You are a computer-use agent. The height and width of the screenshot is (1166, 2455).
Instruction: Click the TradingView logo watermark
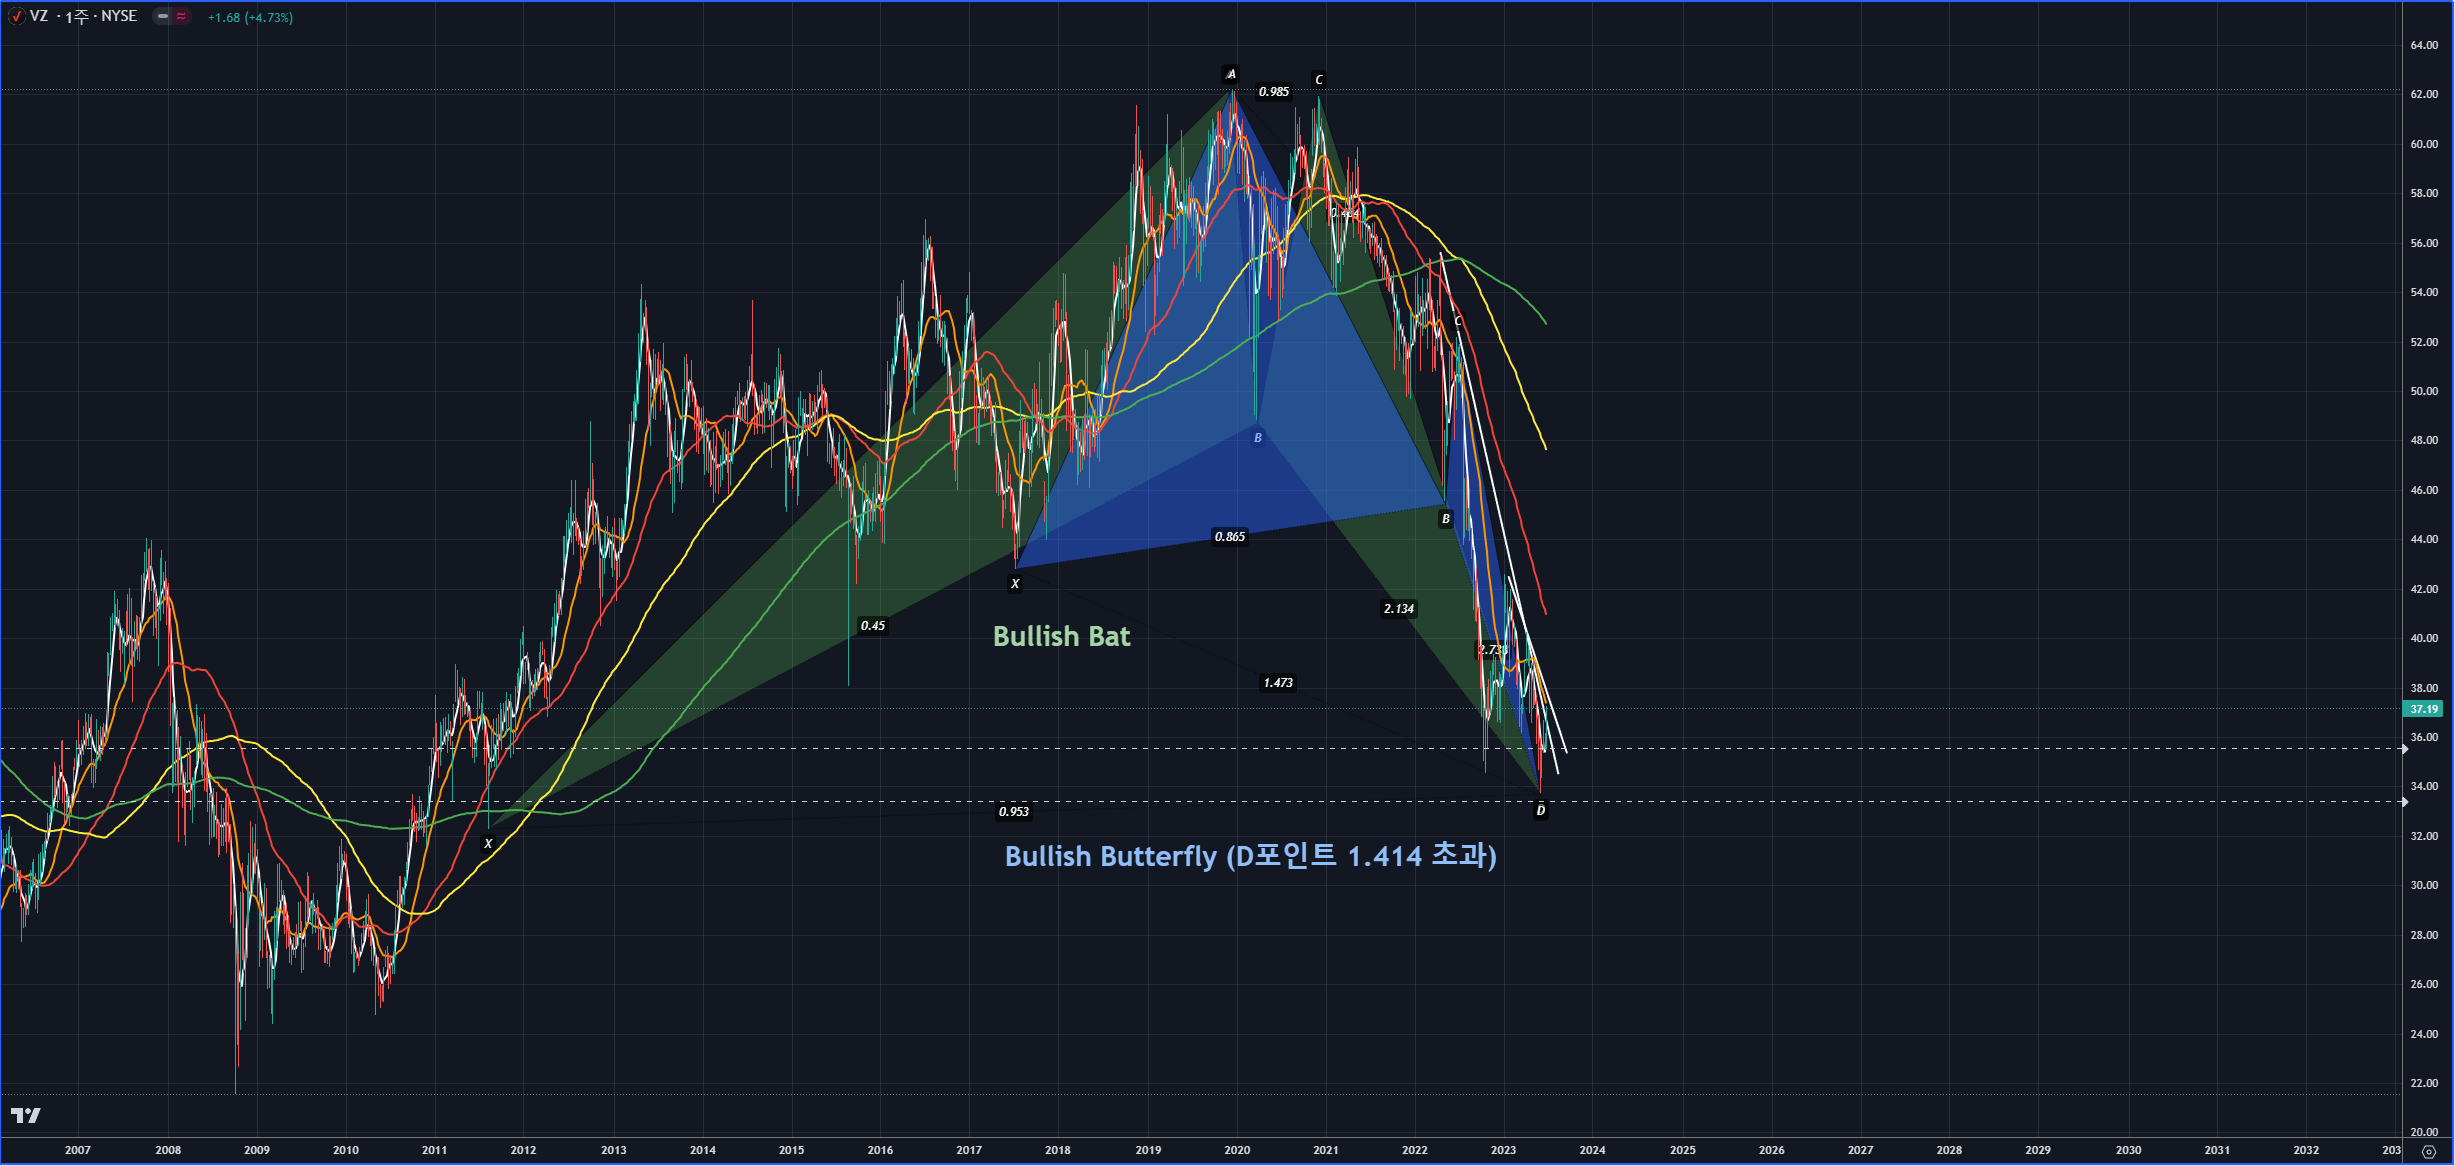[x=25, y=1116]
